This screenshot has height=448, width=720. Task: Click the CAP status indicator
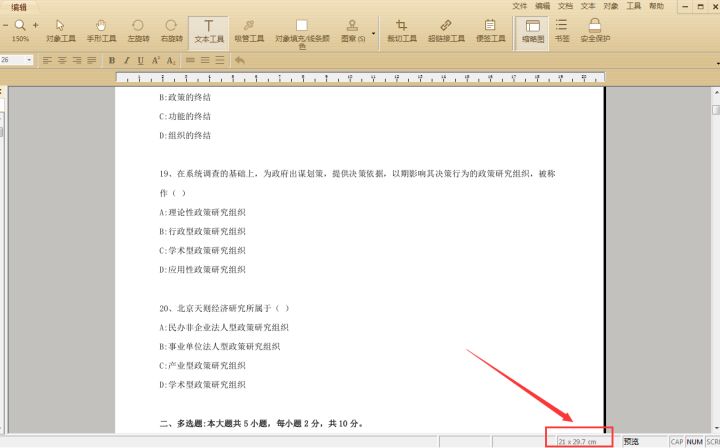677,442
